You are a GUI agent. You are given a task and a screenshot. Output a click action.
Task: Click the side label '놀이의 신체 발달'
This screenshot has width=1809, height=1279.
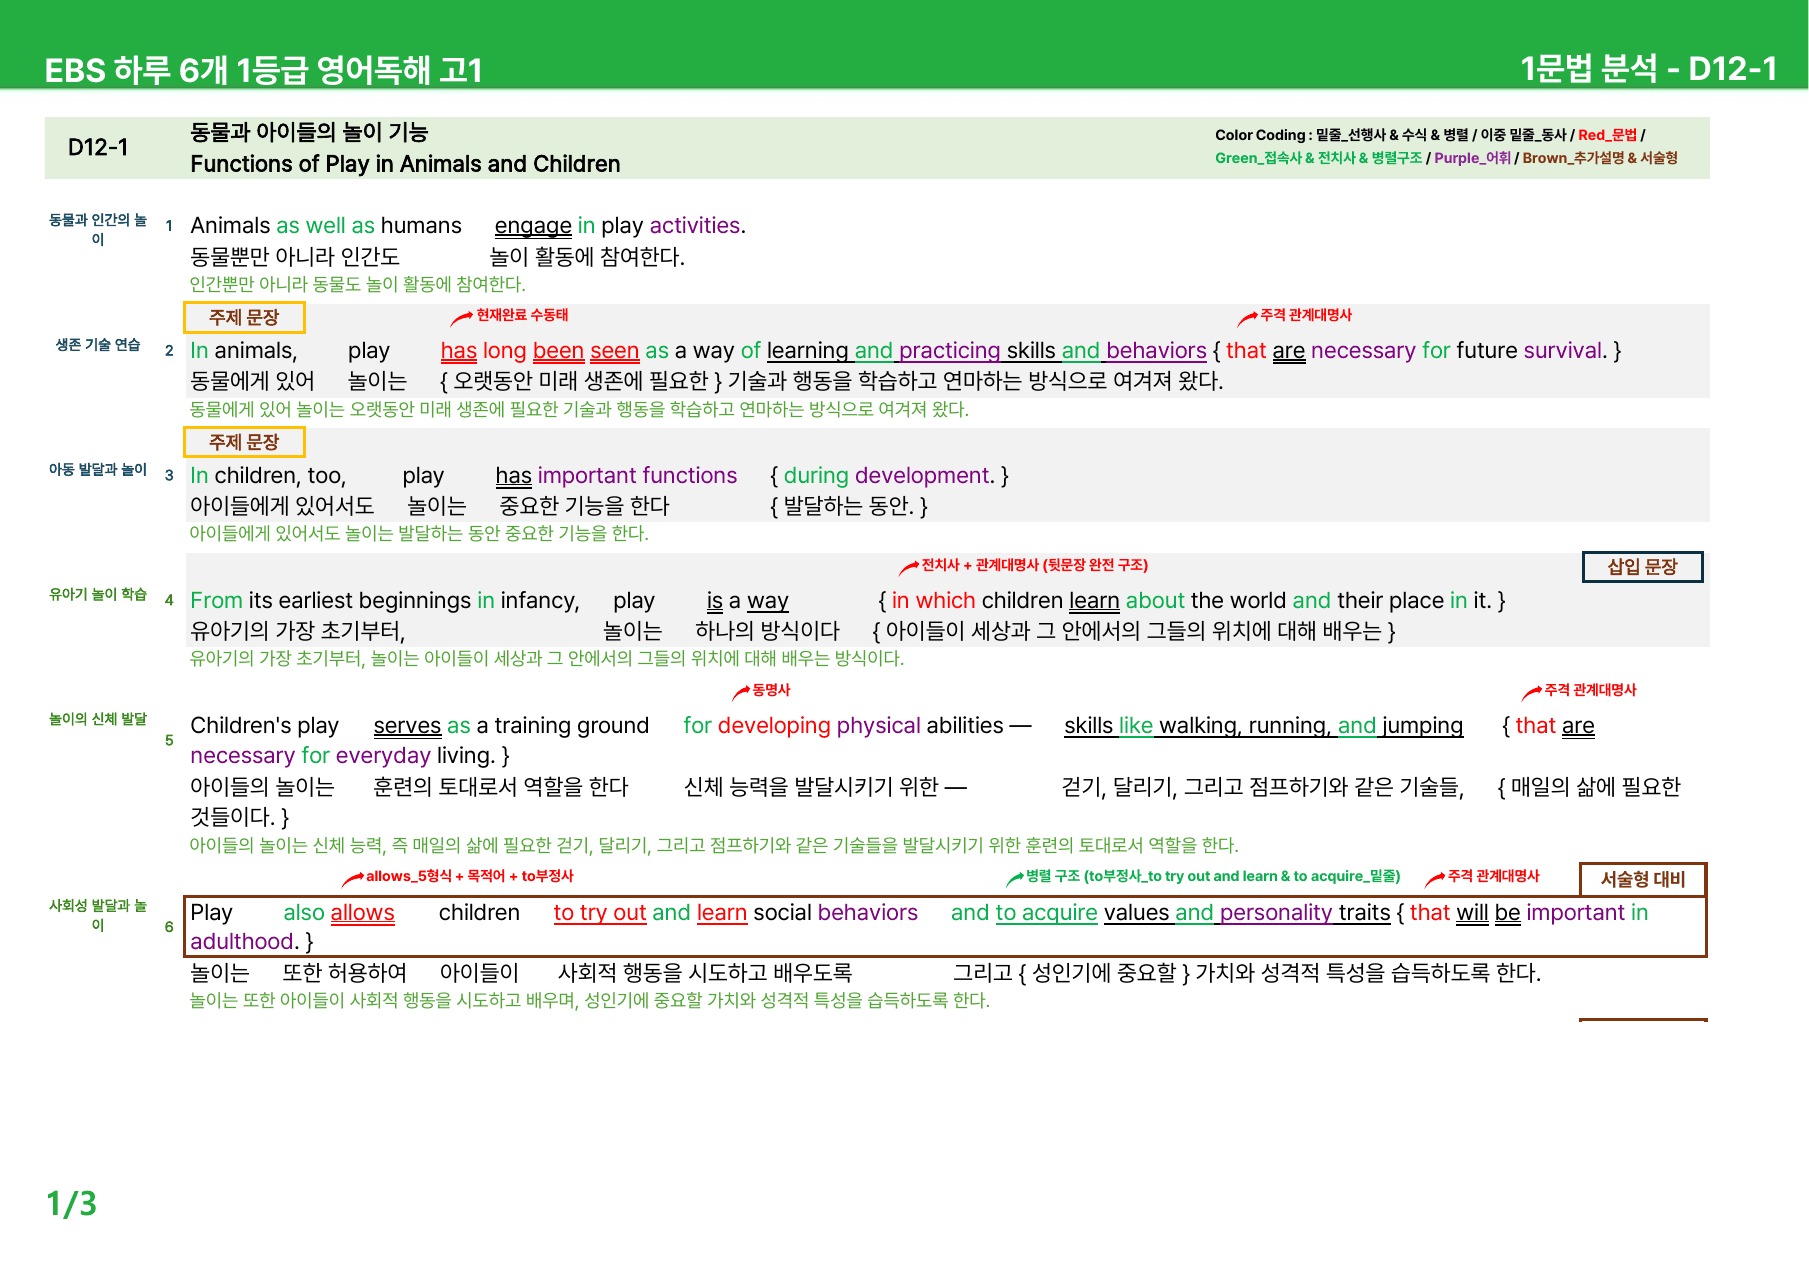tap(98, 719)
